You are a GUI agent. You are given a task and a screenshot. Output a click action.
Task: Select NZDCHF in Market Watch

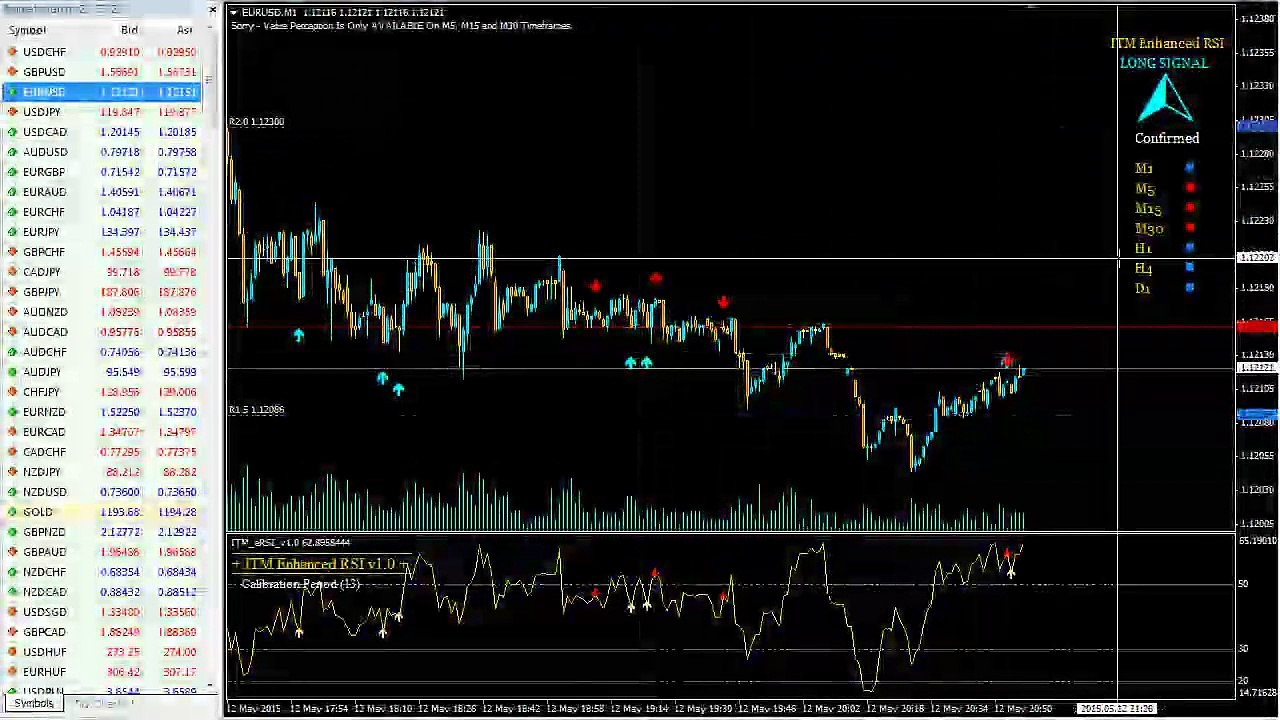tap(102, 572)
